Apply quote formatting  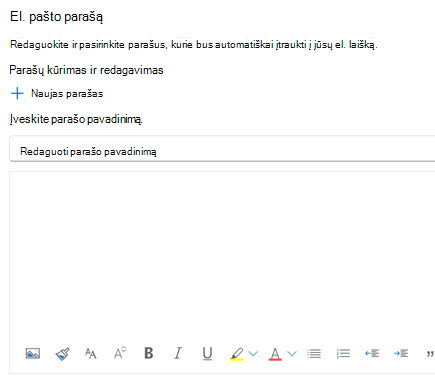(x=430, y=354)
